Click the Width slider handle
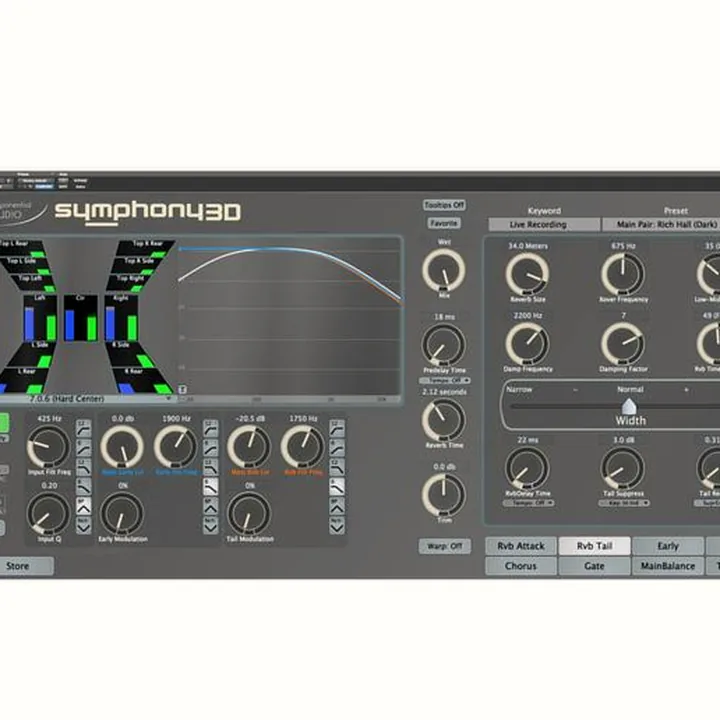The height and width of the screenshot is (720, 720). click(629, 406)
